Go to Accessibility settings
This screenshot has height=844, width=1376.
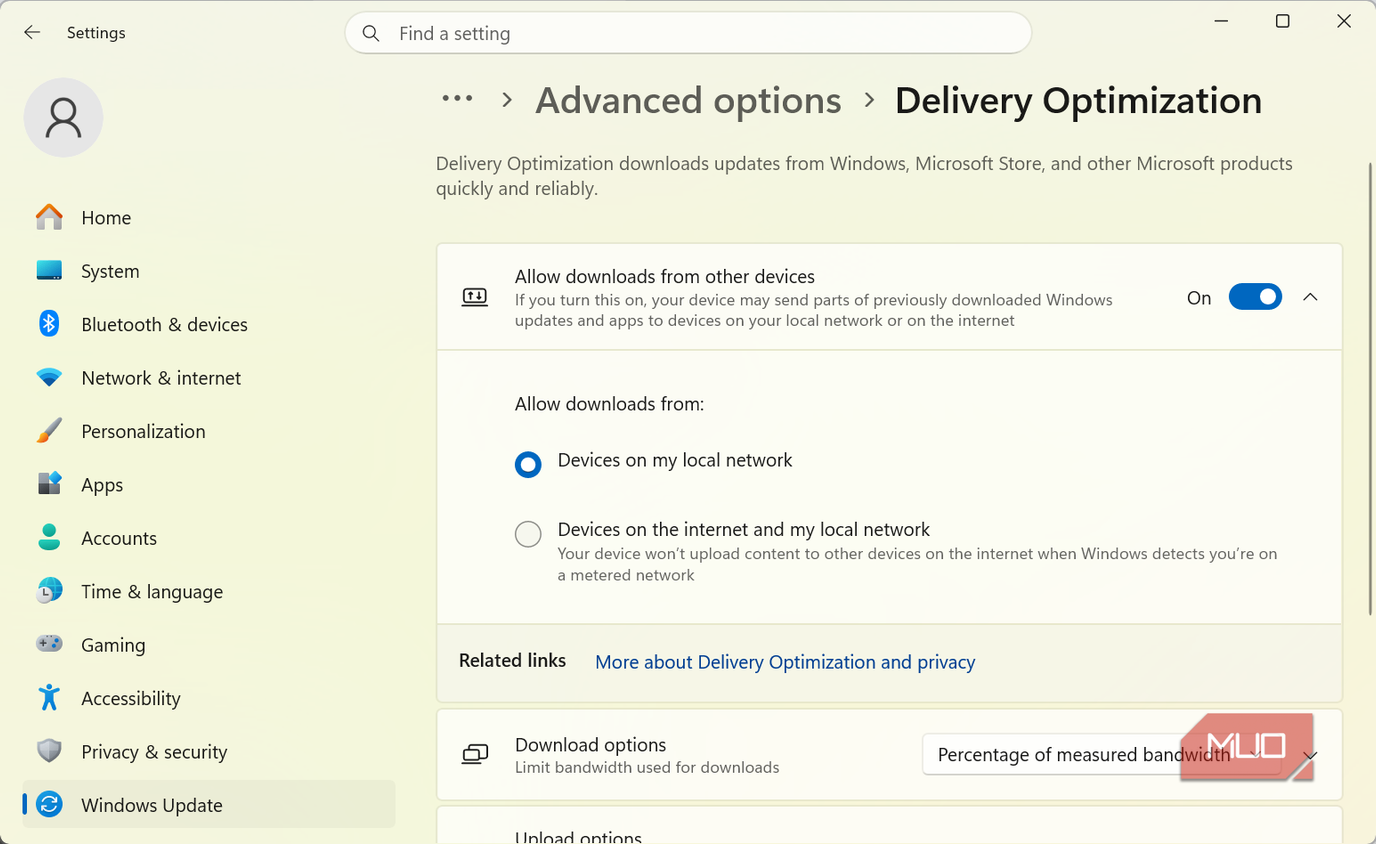(209, 698)
